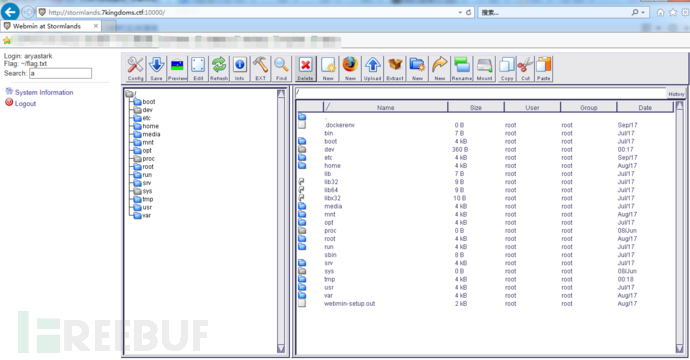Screen dimensions: 690x360
Task: Select sbin entry in file list
Action: pyautogui.click(x=330, y=255)
